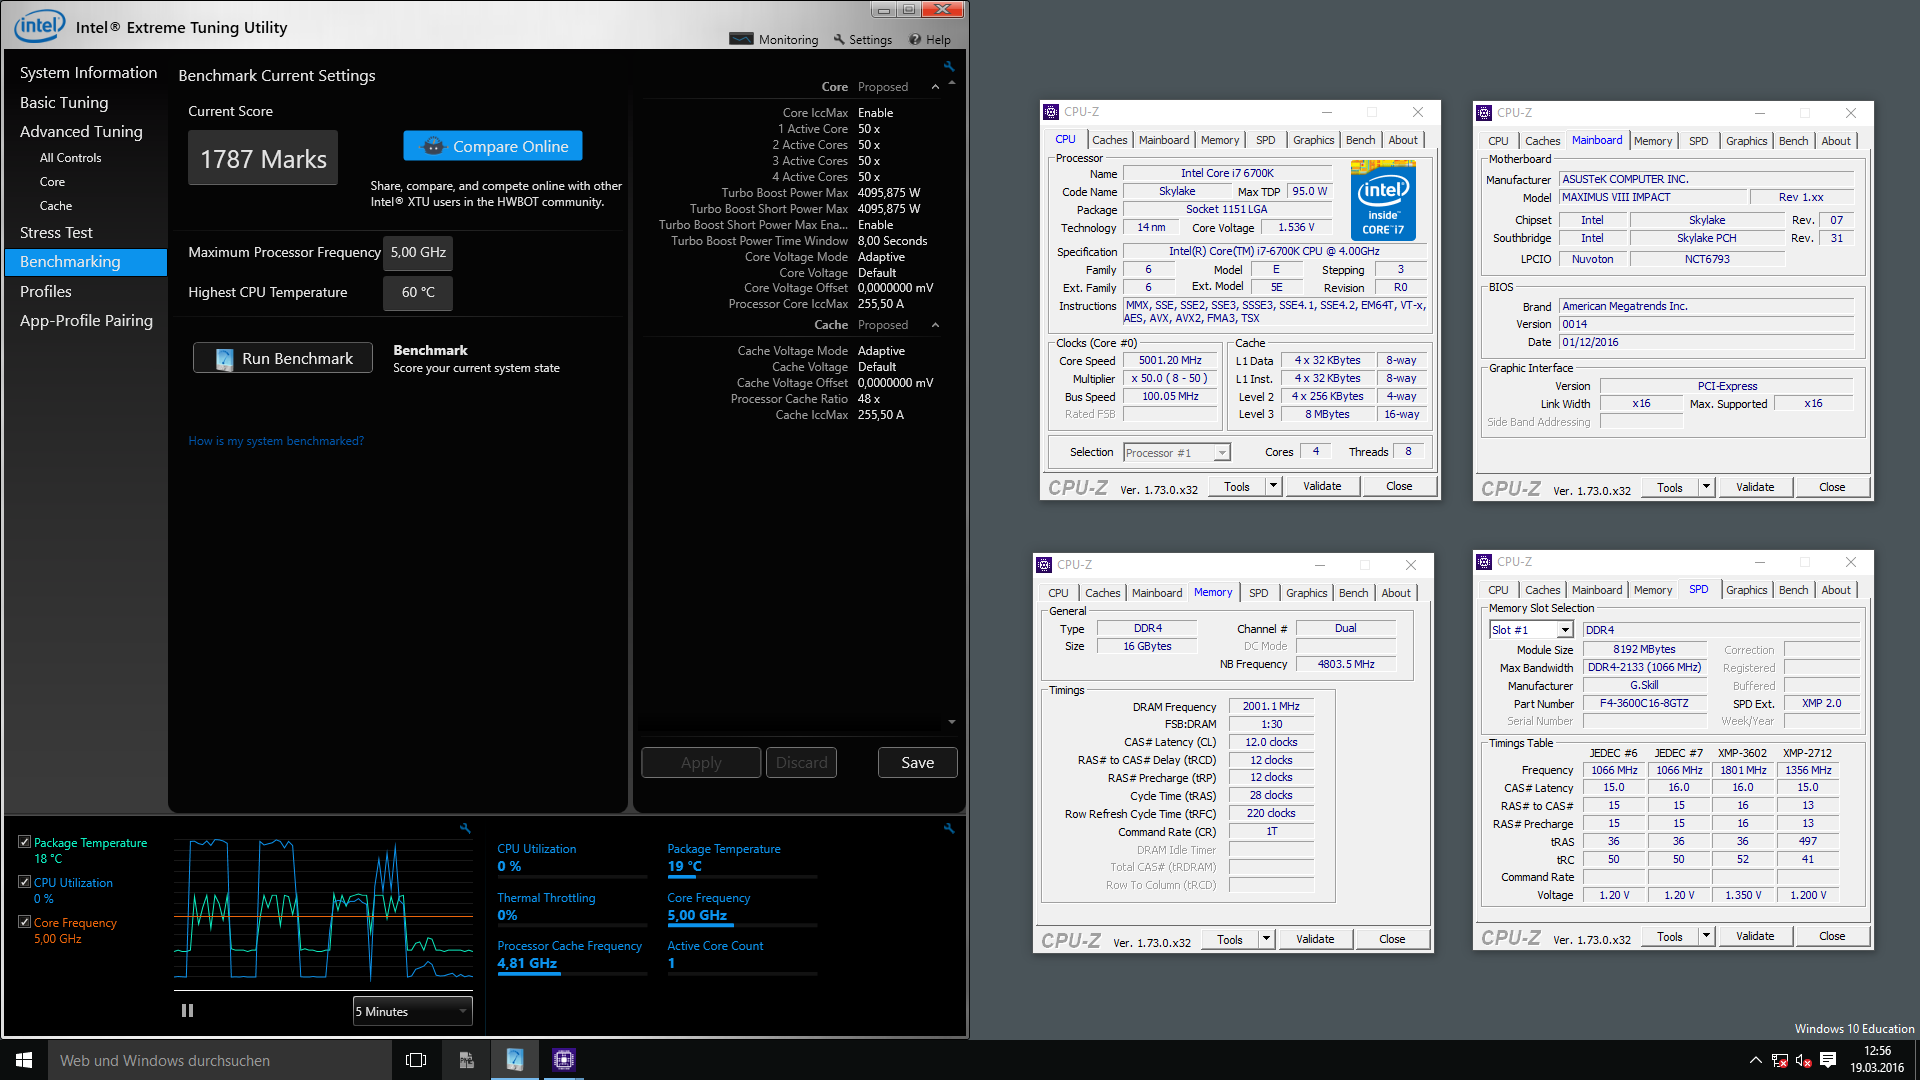Switch to Bench tab in CPU-Z CPU window

(1360, 140)
